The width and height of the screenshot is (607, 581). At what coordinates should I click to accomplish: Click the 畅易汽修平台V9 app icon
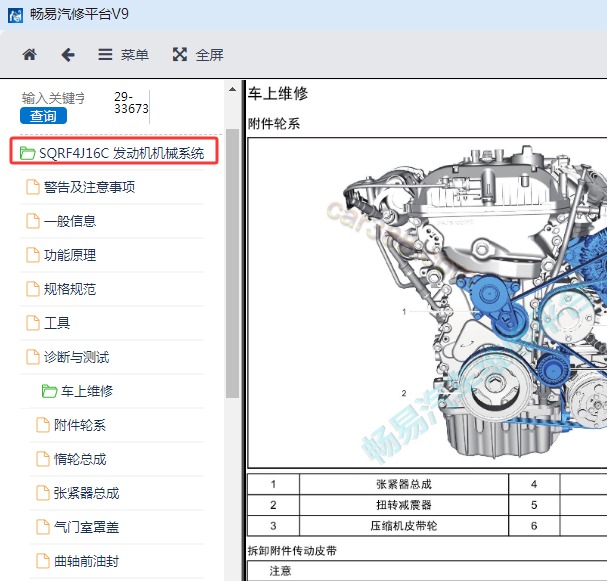click(x=15, y=15)
